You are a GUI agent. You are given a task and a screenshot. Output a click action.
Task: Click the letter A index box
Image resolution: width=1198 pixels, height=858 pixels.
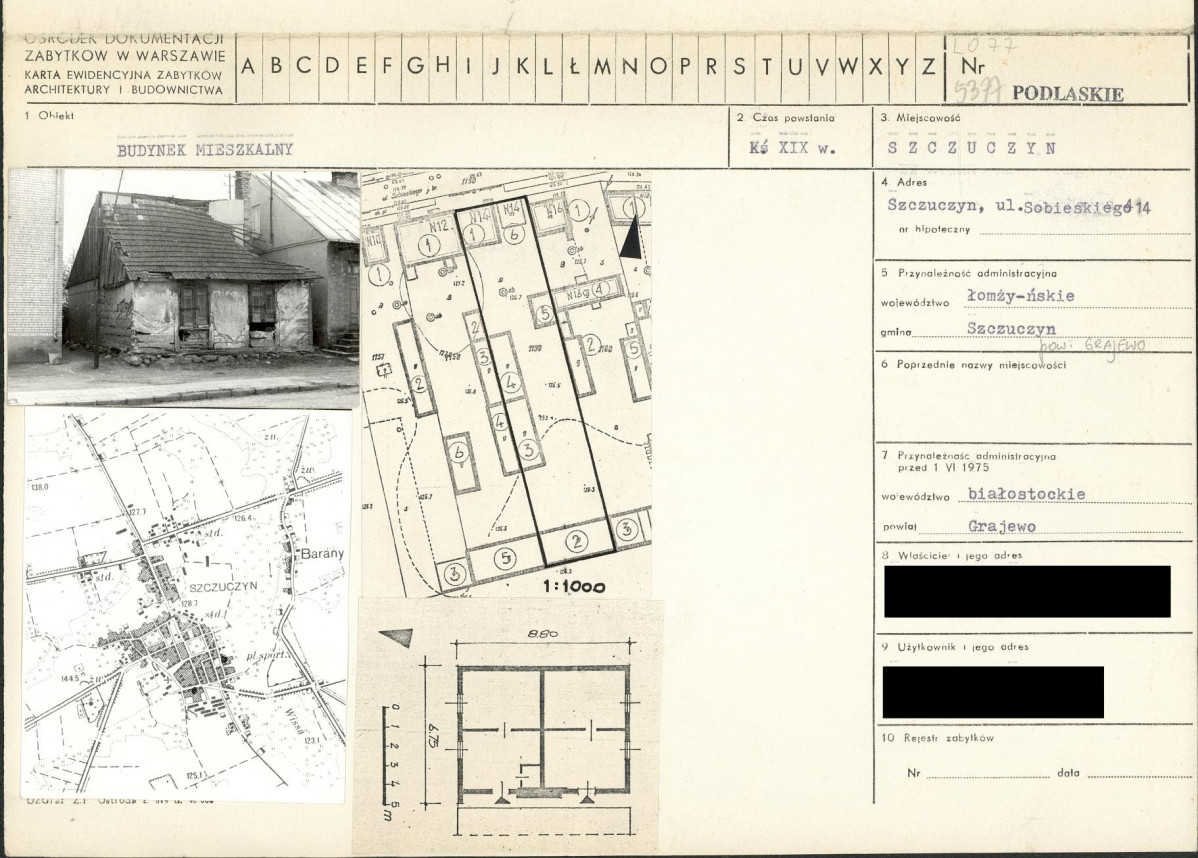tap(249, 67)
